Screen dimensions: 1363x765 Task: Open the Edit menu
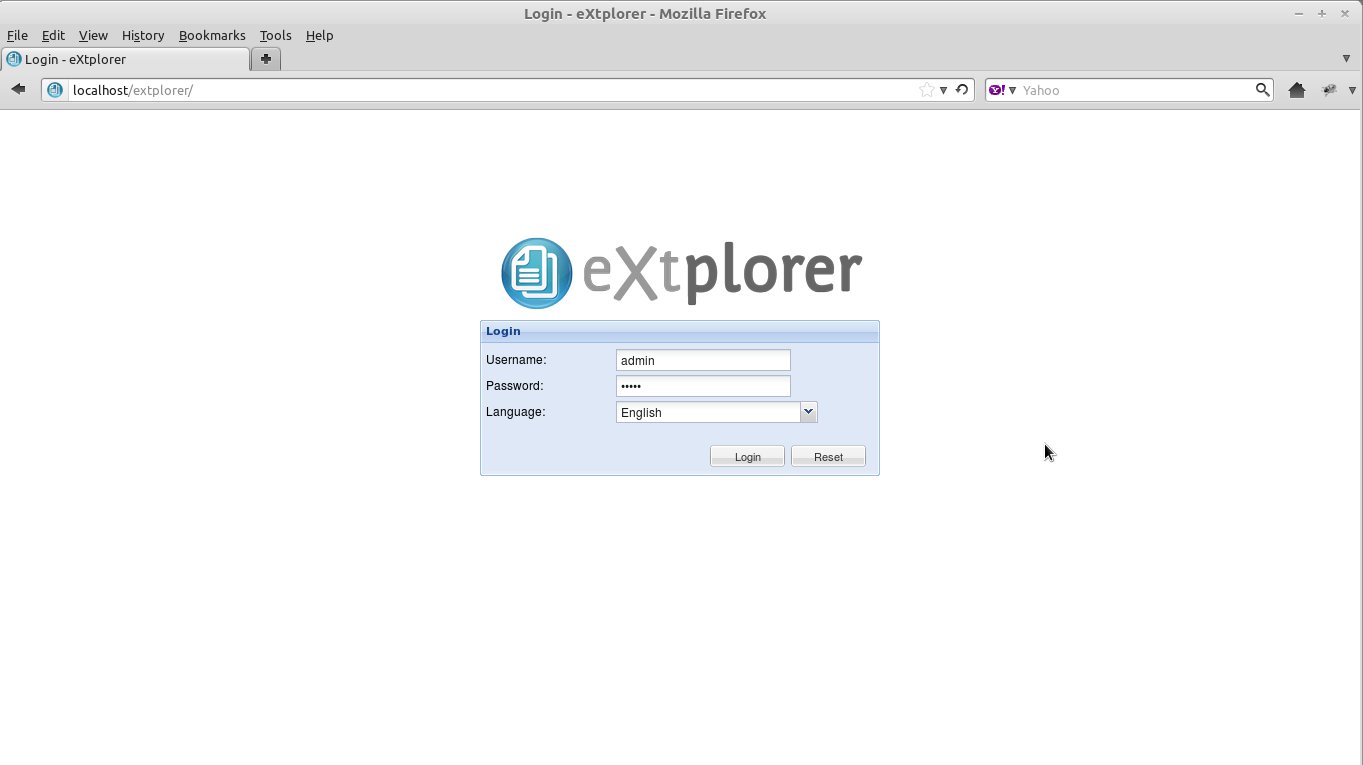tap(53, 35)
